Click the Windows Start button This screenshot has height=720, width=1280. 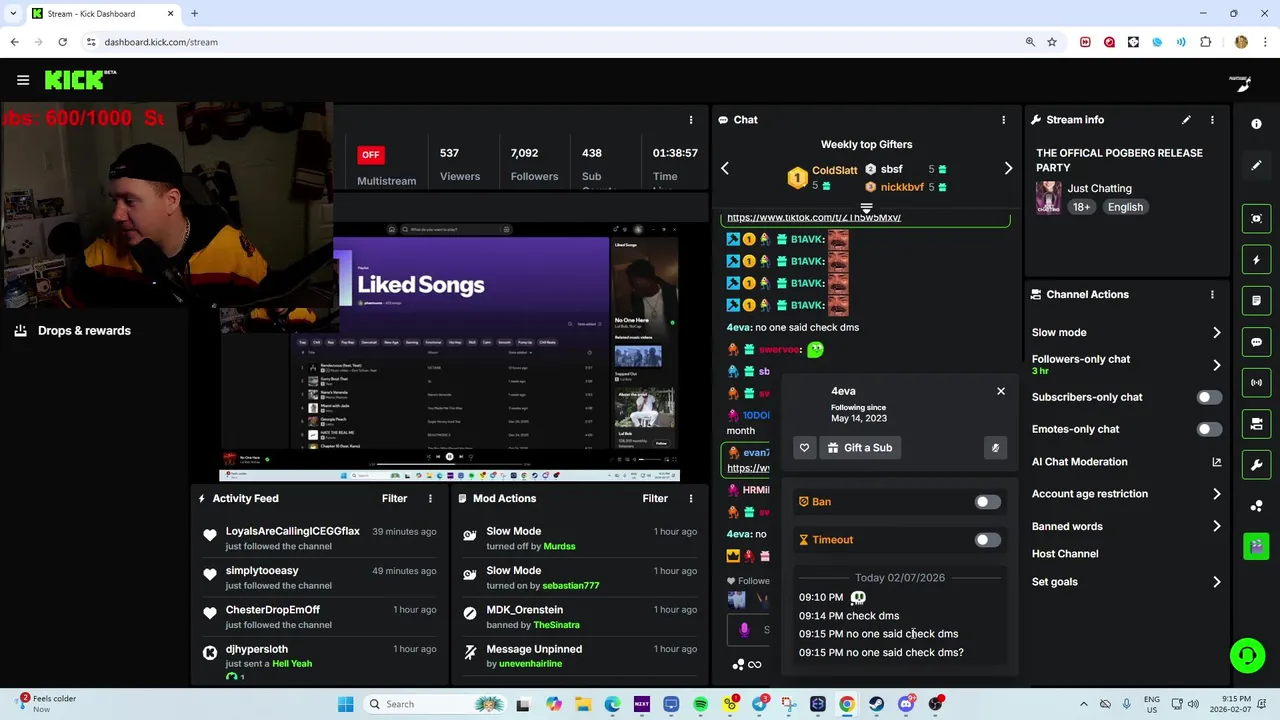click(x=345, y=704)
